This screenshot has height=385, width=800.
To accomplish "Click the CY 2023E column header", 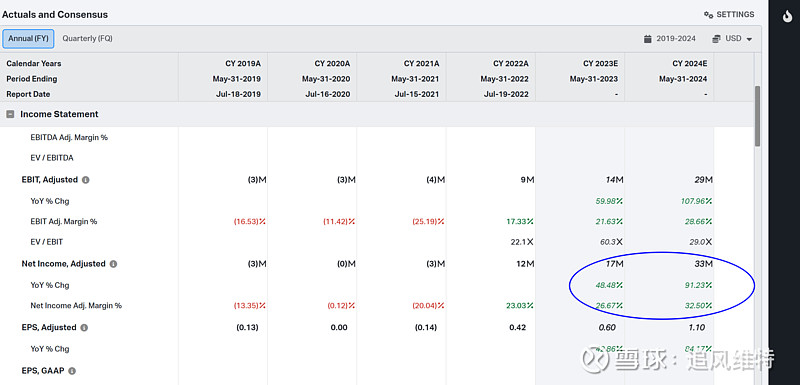I will click(600, 64).
